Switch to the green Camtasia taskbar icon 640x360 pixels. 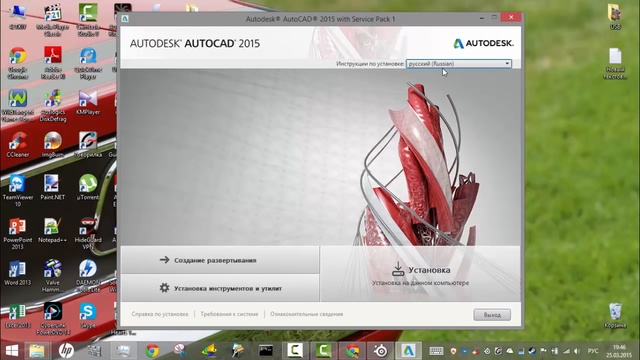point(323,351)
